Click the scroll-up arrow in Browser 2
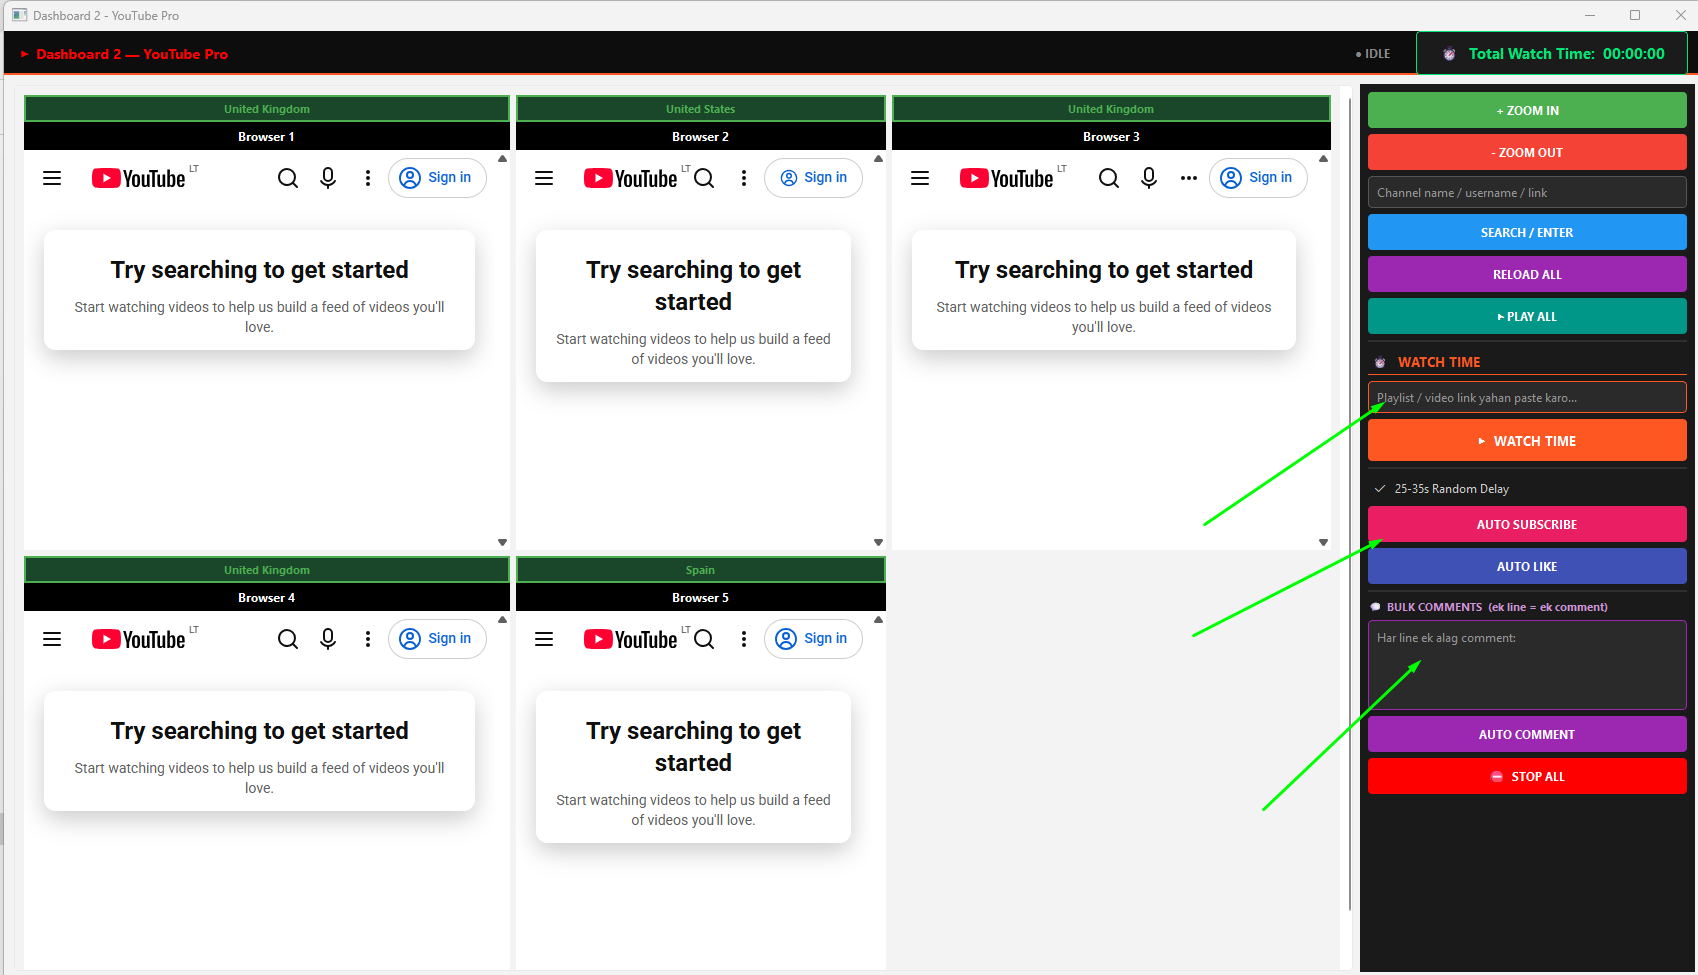Screen dimensions: 1698x975 coord(878,159)
